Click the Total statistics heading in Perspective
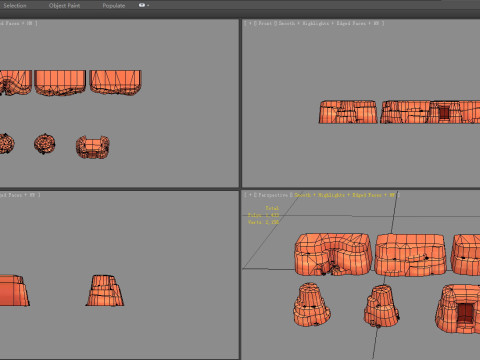This screenshot has width=480, height=360. coord(272,208)
